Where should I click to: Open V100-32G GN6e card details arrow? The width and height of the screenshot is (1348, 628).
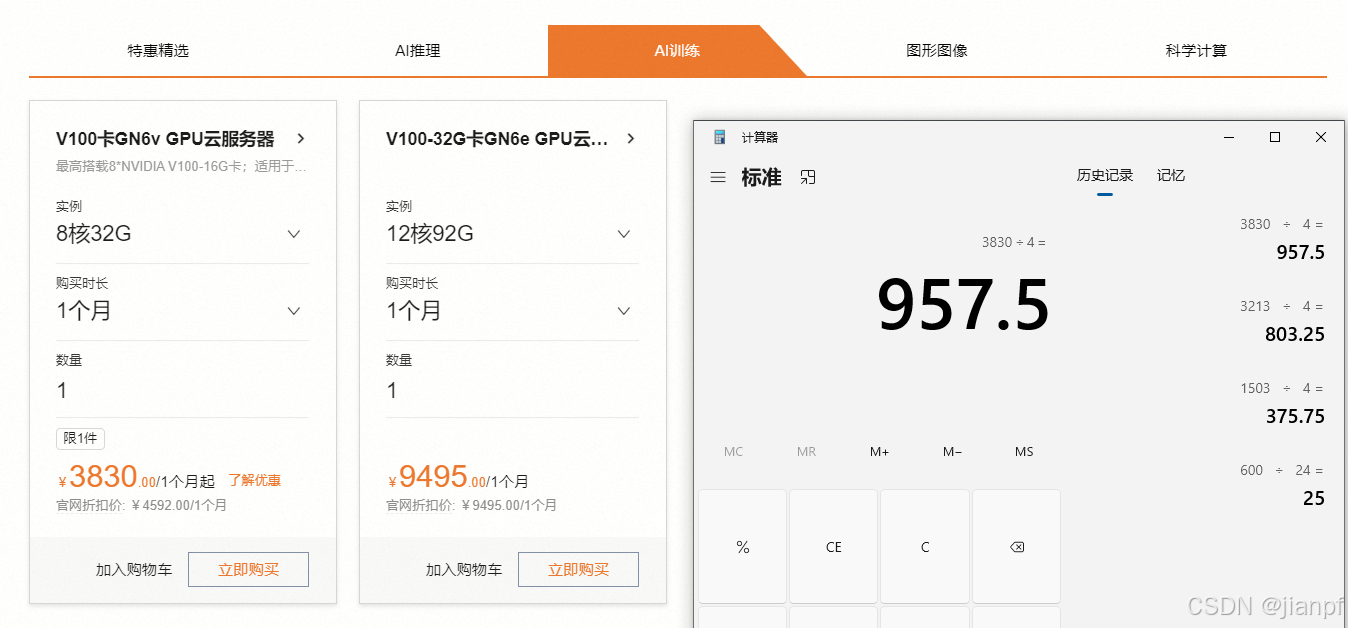(x=631, y=138)
